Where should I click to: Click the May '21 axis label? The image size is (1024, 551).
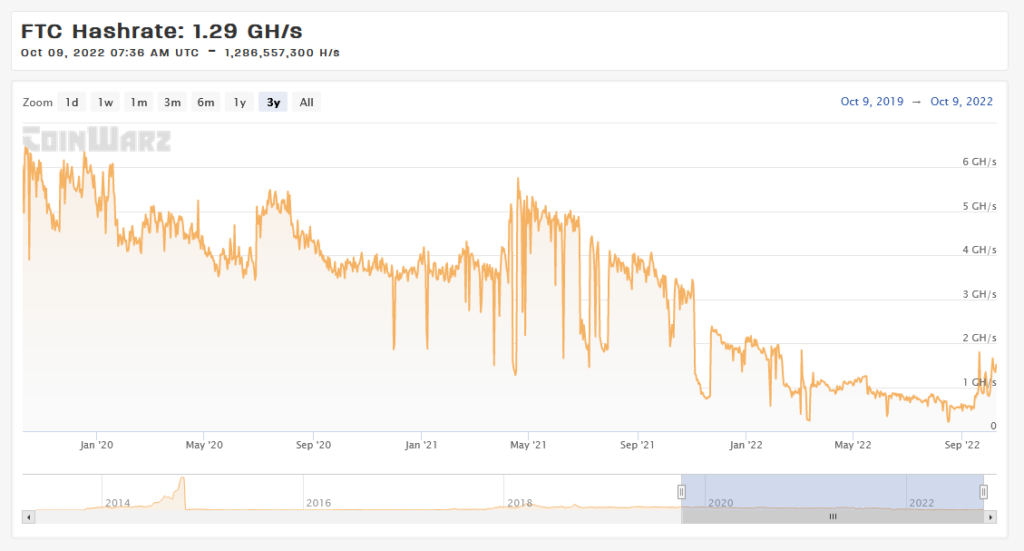[528, 445]
